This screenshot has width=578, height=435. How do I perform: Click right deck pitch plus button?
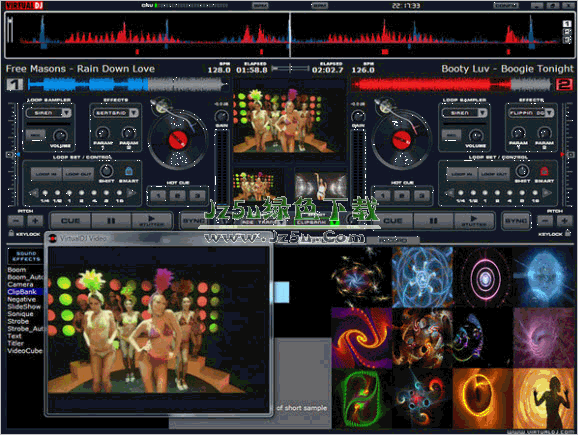(564, 221)
